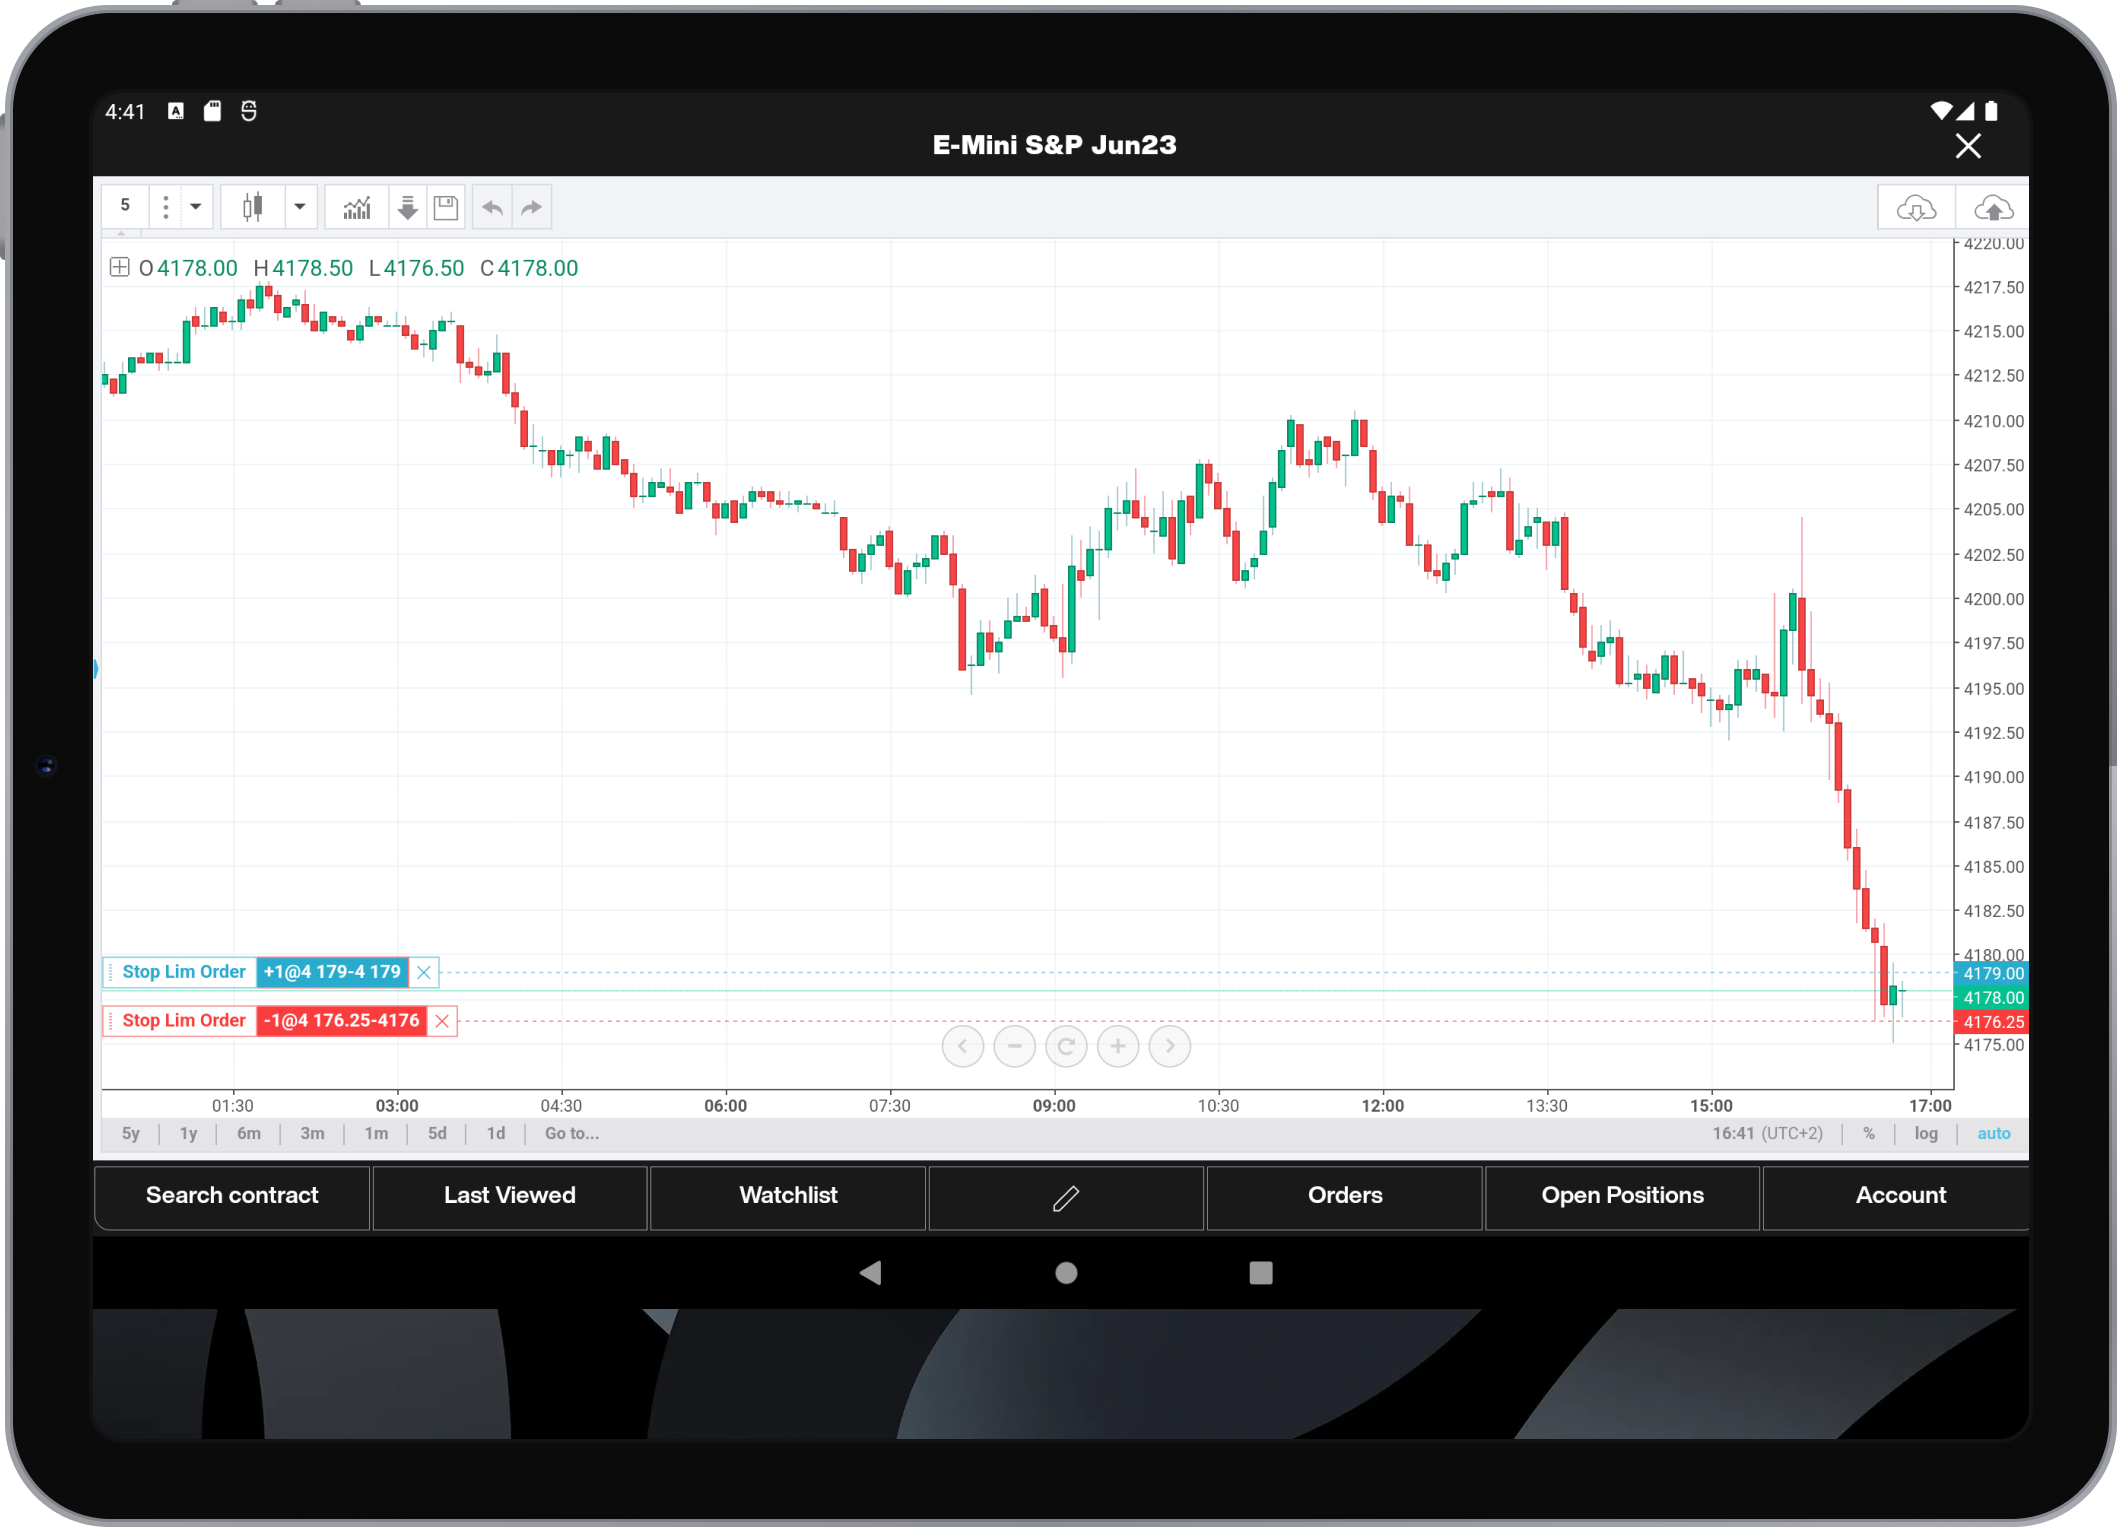Collapse the toolbar small up-arrow handle

point(121,233)
